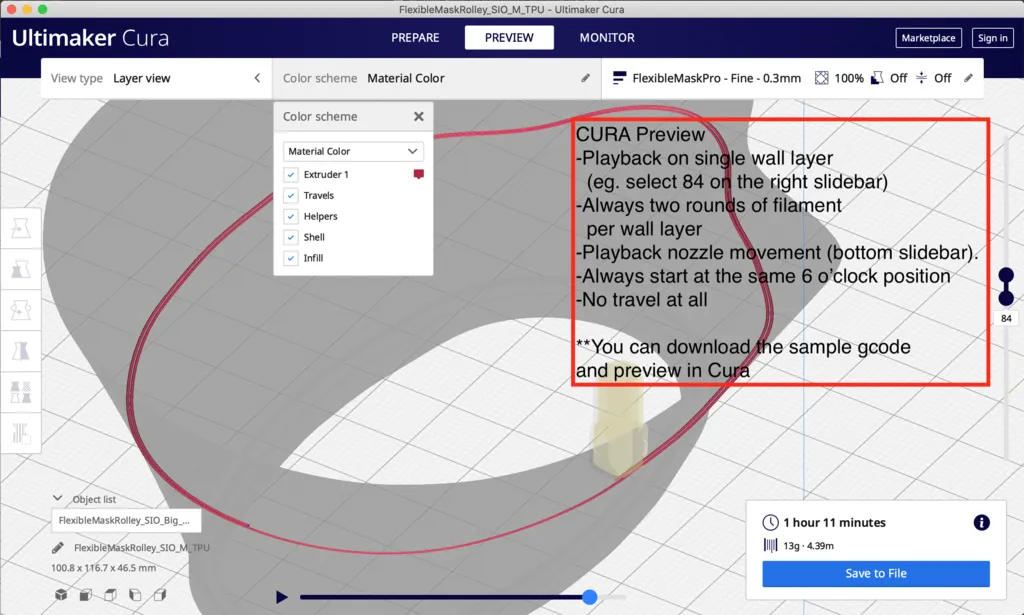
Task: Click '1 hour 11 minutes' print time text
Action: 835,522
